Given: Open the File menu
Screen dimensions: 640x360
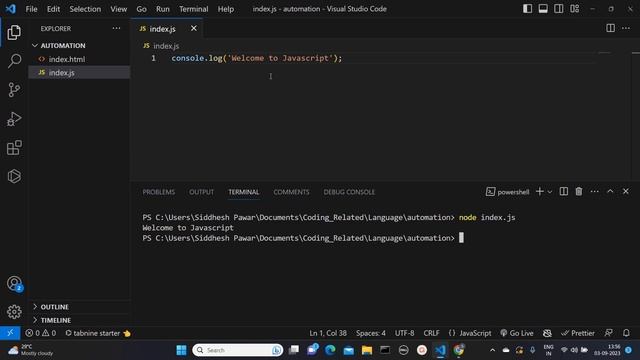Looking at the screenshot, I should 31,9.
